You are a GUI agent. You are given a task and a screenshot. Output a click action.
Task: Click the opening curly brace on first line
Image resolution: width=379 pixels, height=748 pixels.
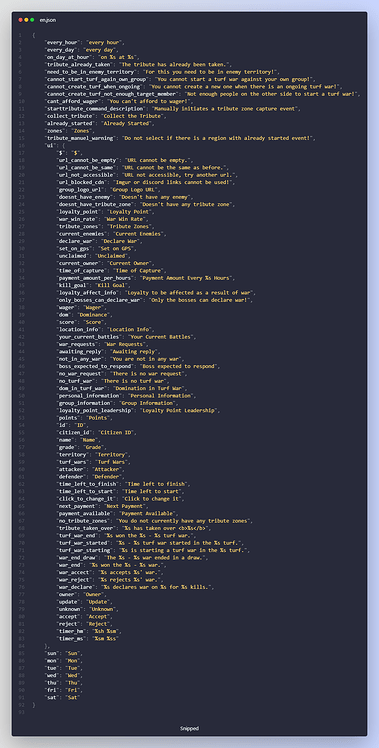coord(33,35)
